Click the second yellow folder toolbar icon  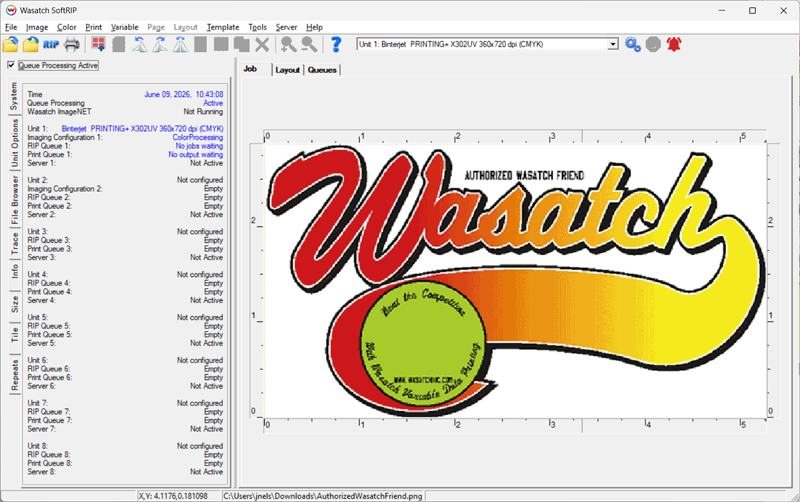coord(31,44)
